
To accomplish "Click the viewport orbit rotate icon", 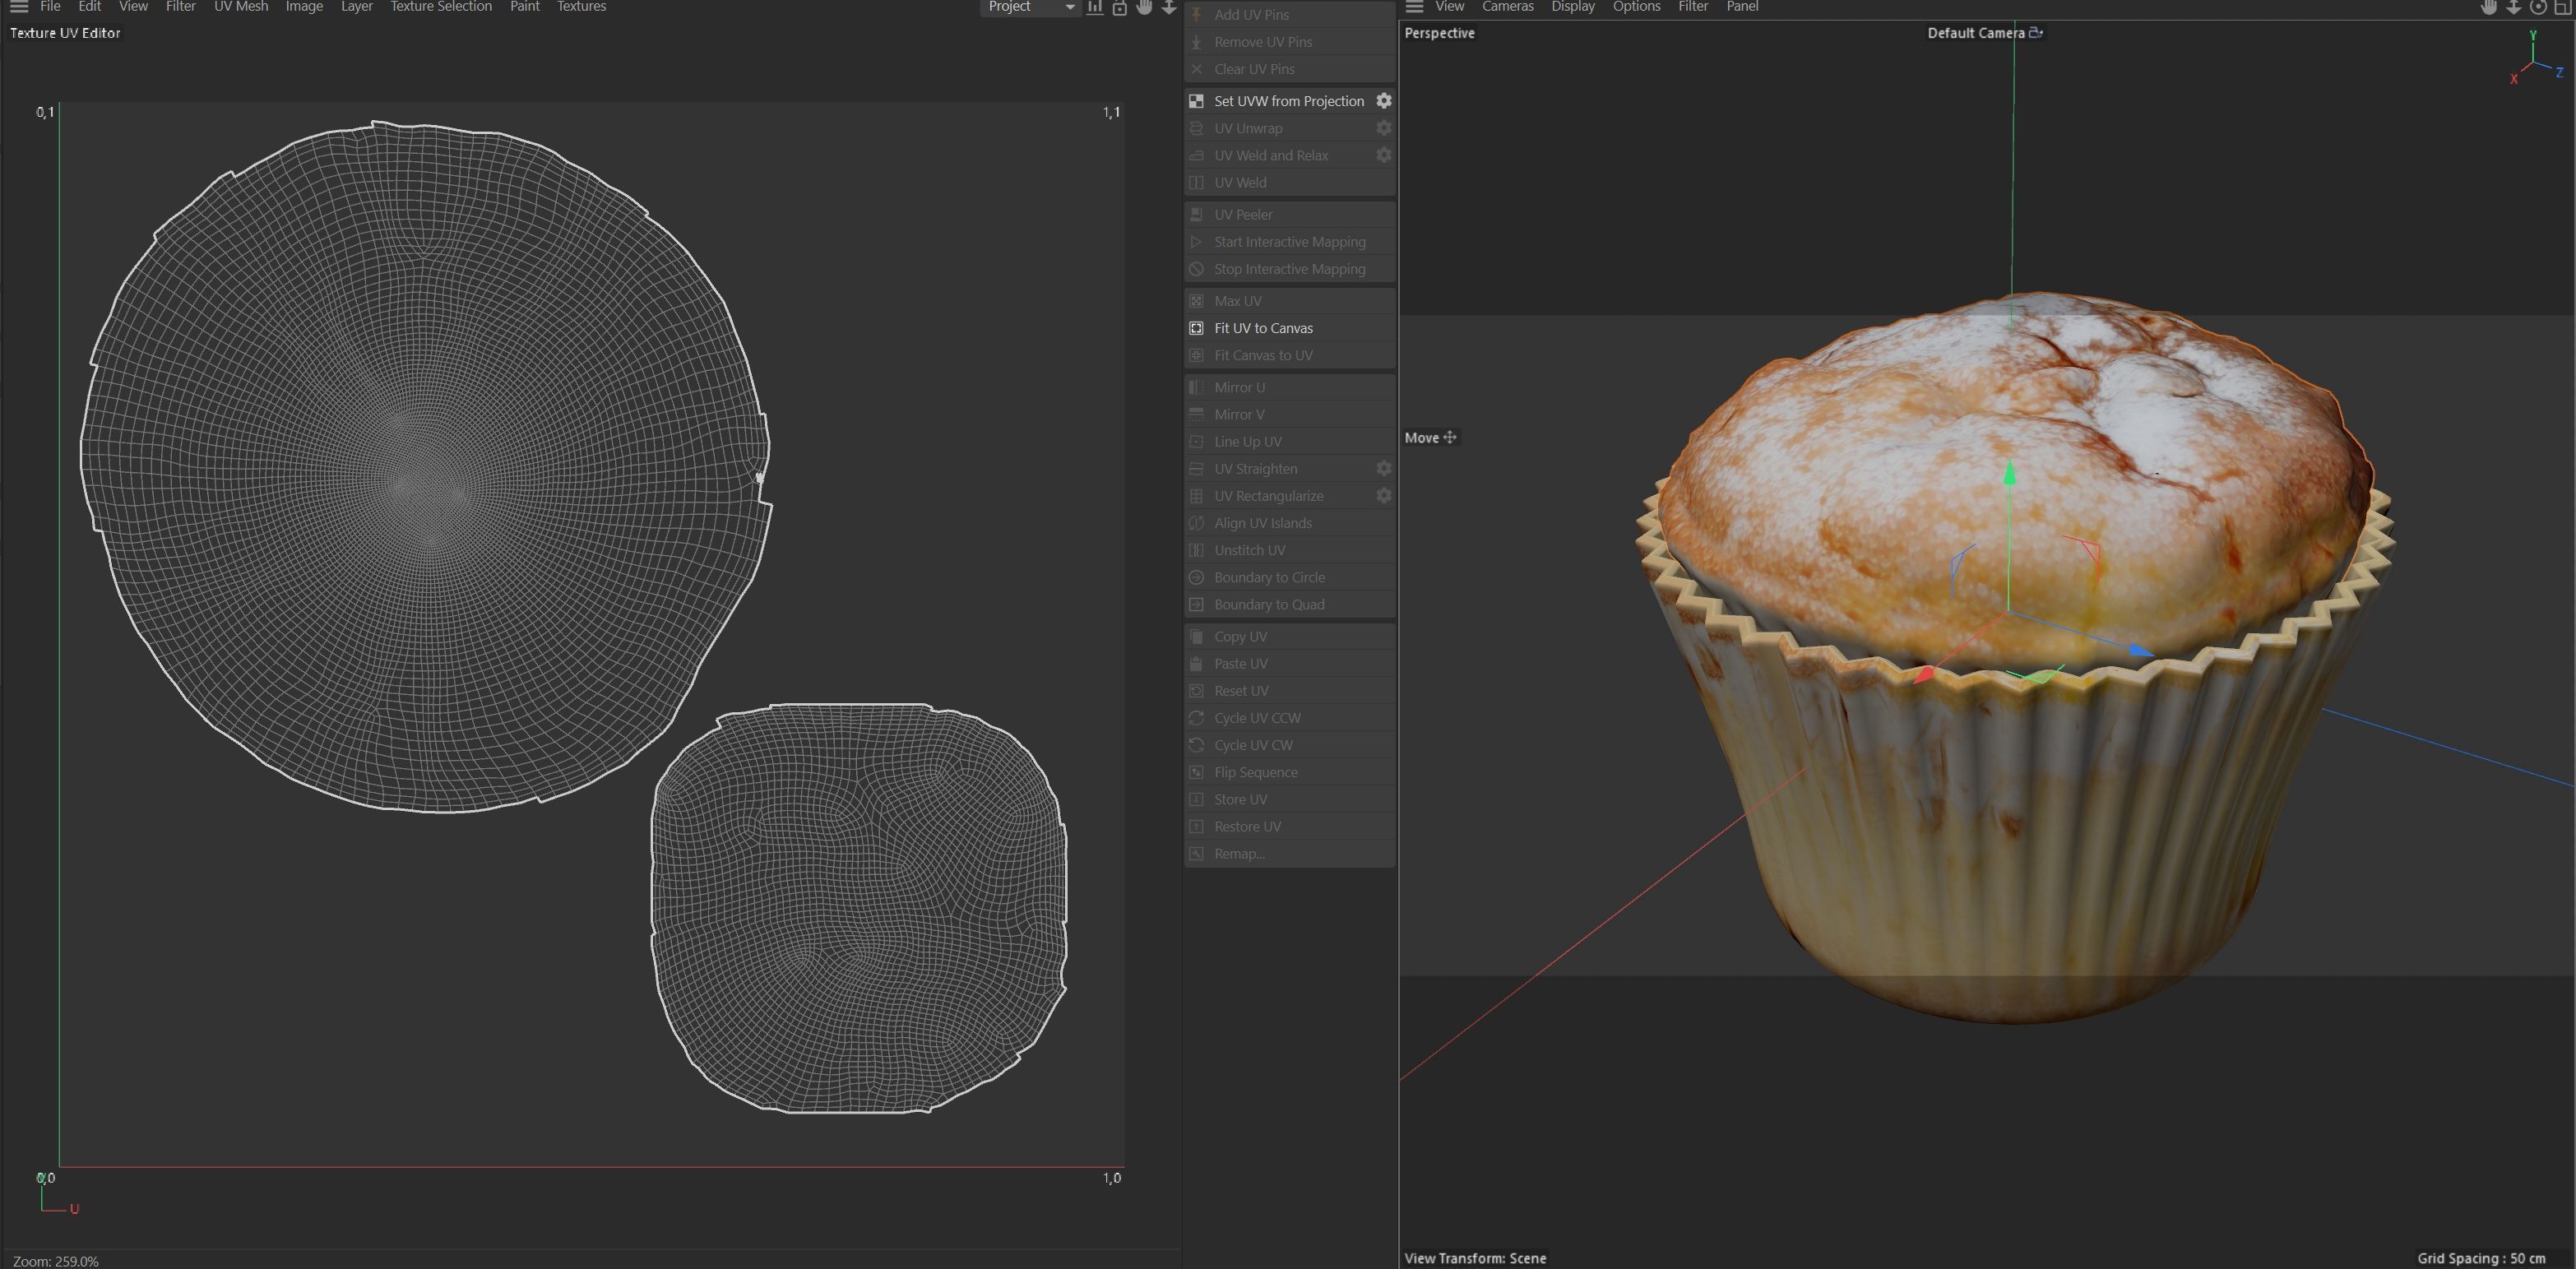I will (2538, 7).
